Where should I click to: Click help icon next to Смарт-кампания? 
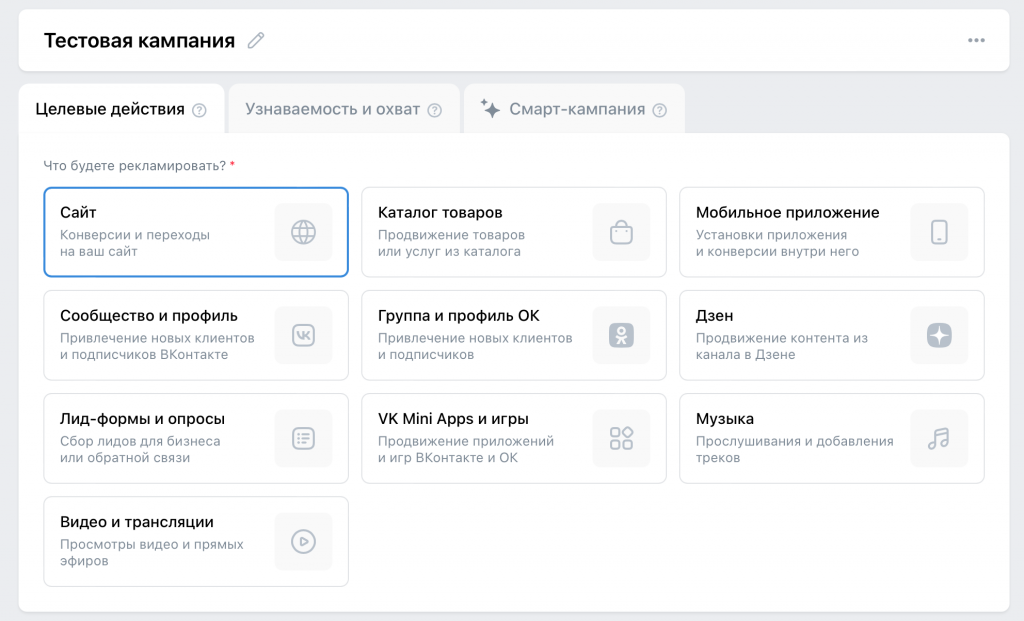[x=660, y=110]
